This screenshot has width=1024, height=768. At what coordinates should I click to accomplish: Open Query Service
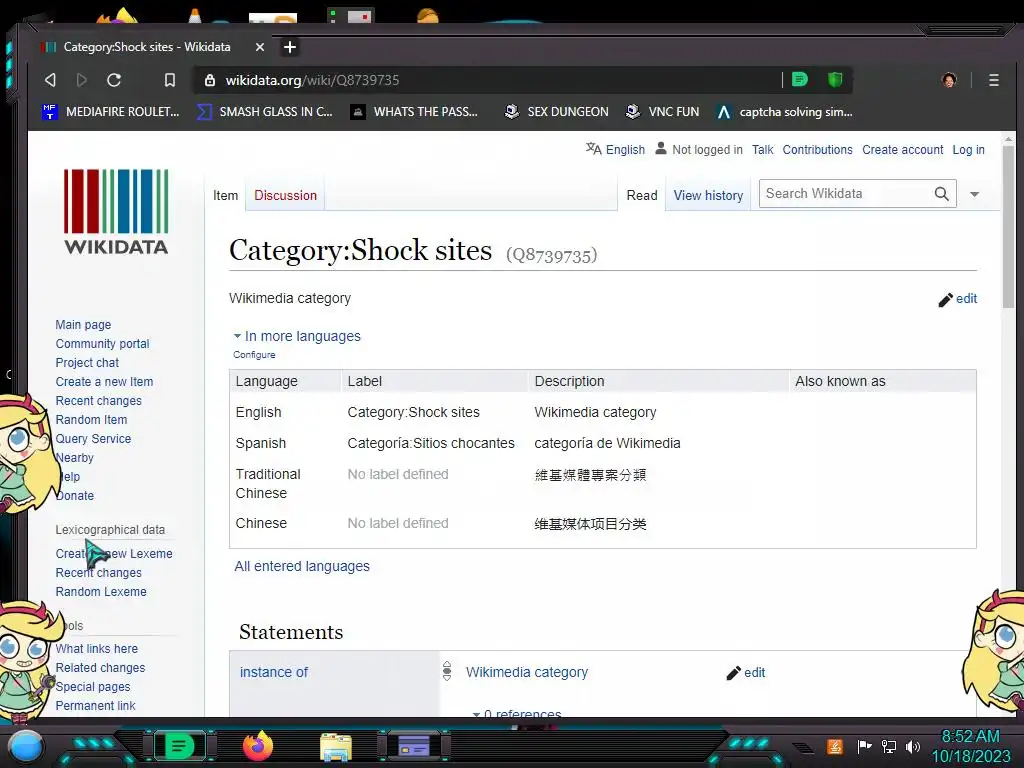93,438
